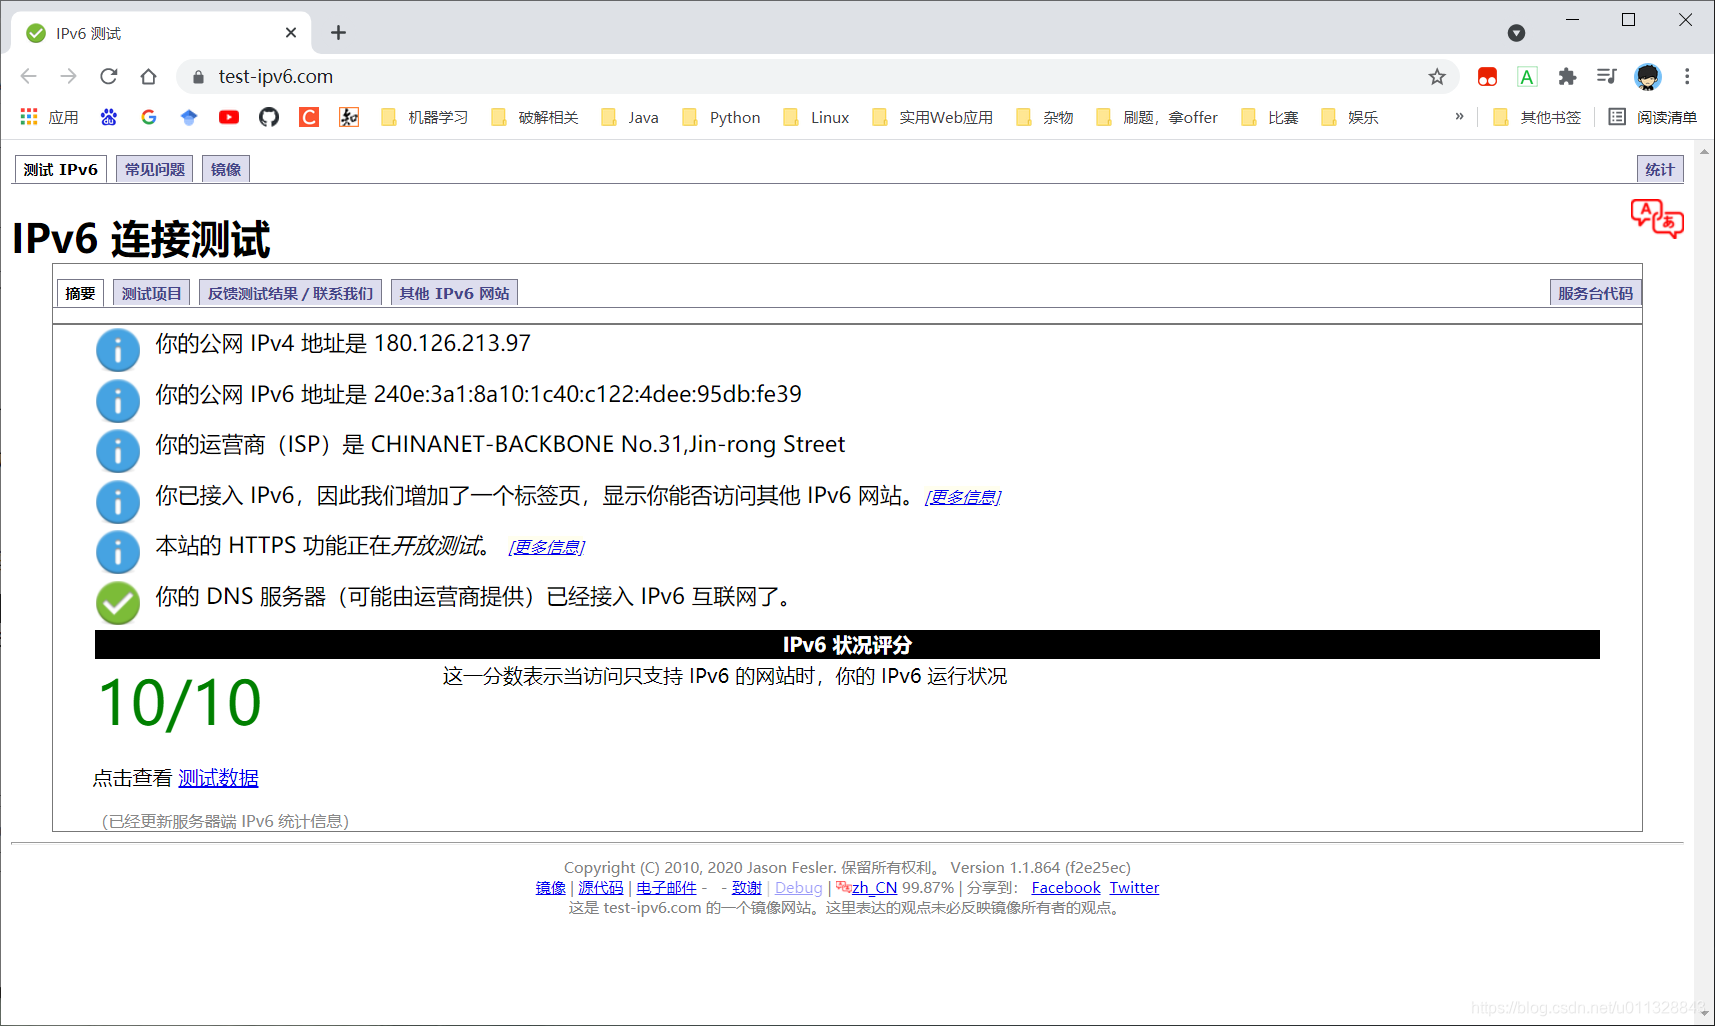The image size is (1715, 1026).
Task: Open the GitHub bookmark
Action: (x=268, y=117)
